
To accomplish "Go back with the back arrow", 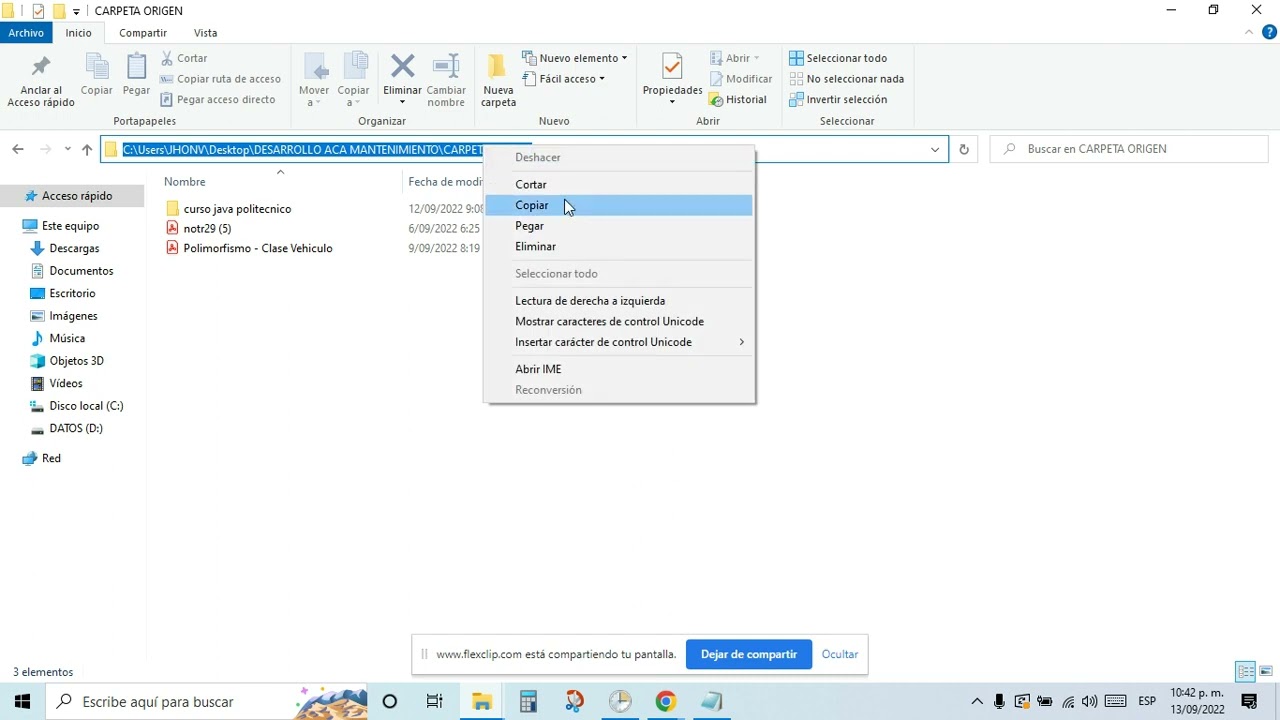I will [x=18, y=149].
